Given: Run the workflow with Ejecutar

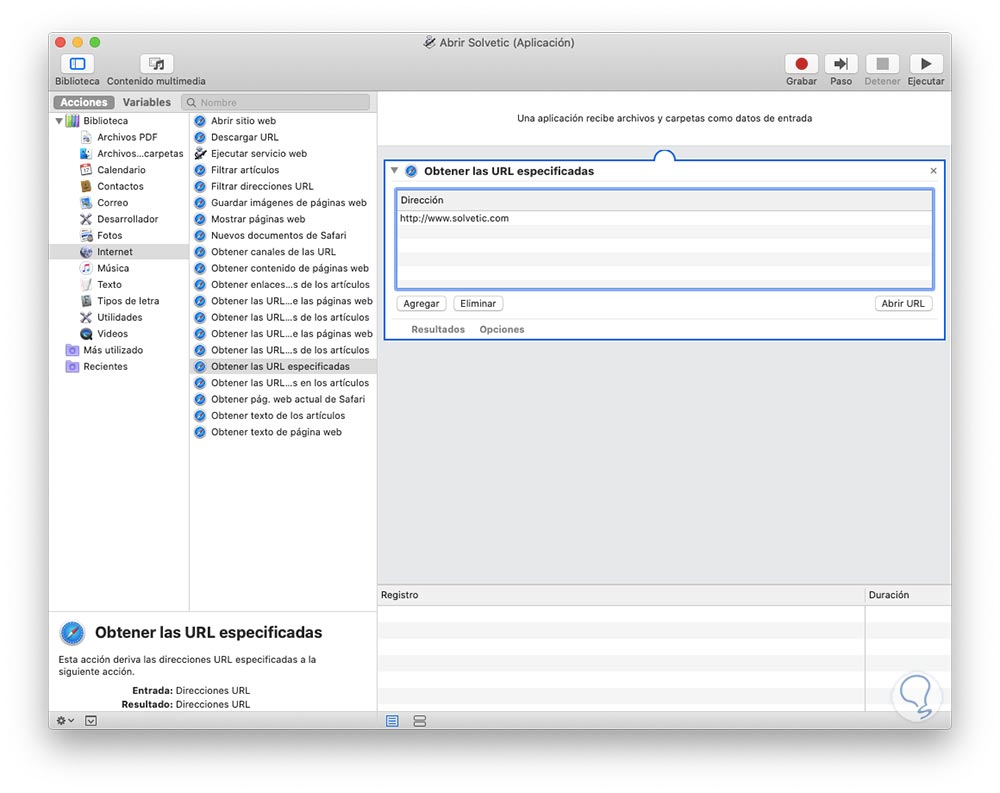Looking at the screenshot, I should tap(925, 64).
